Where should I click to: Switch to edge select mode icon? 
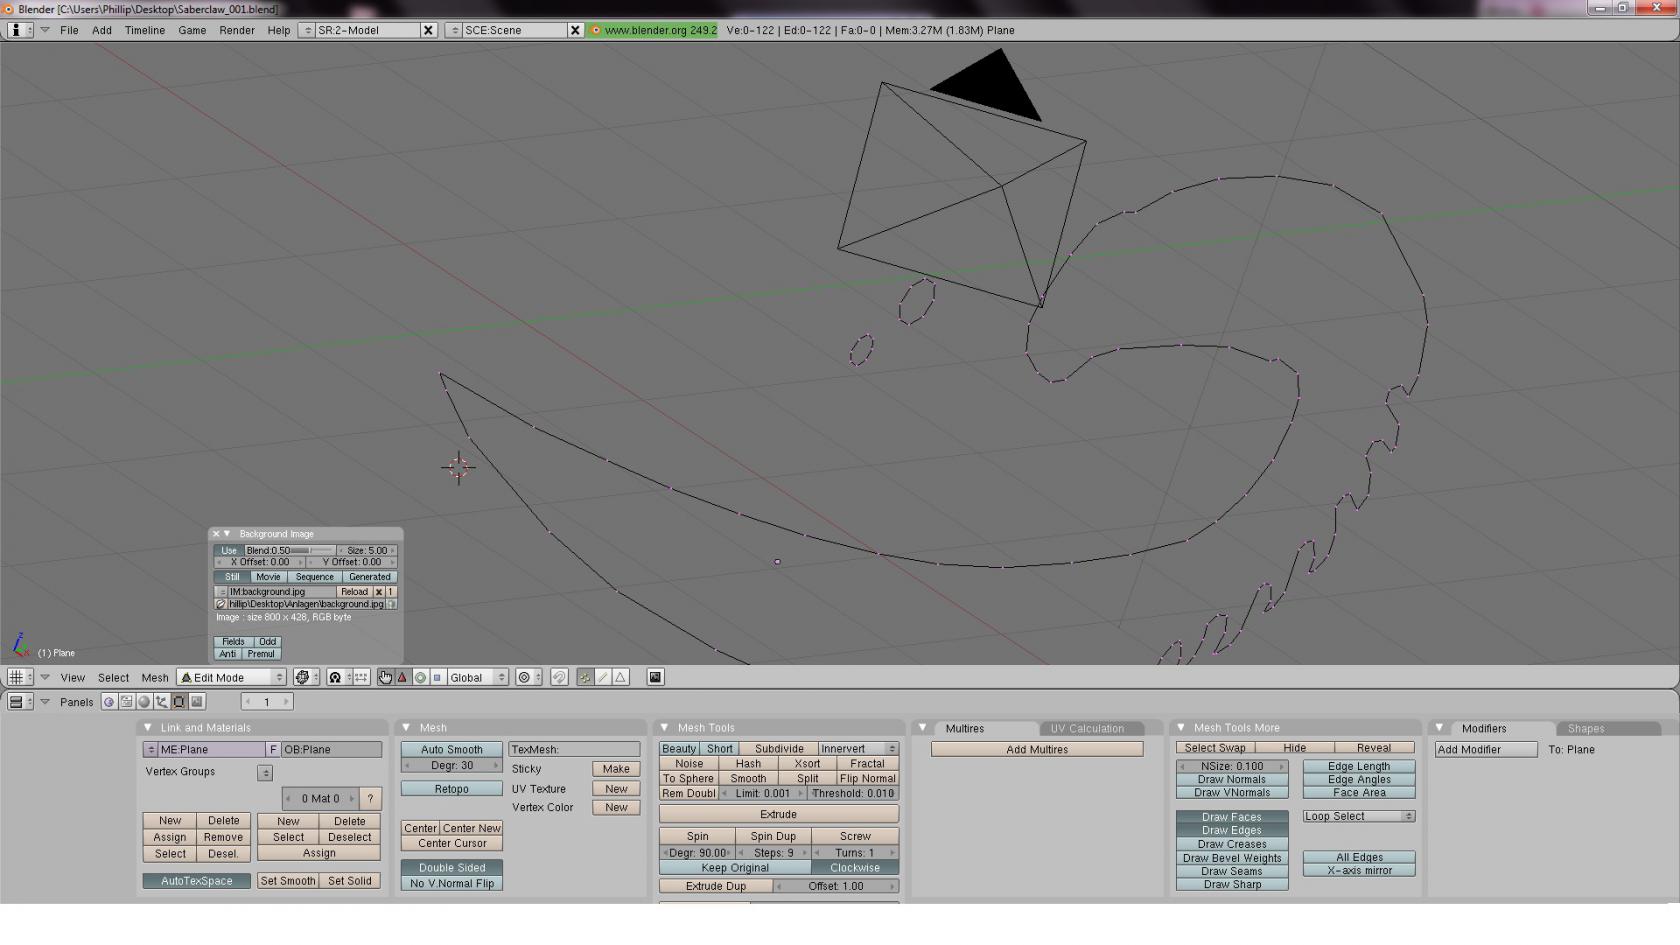coord(603,678)
